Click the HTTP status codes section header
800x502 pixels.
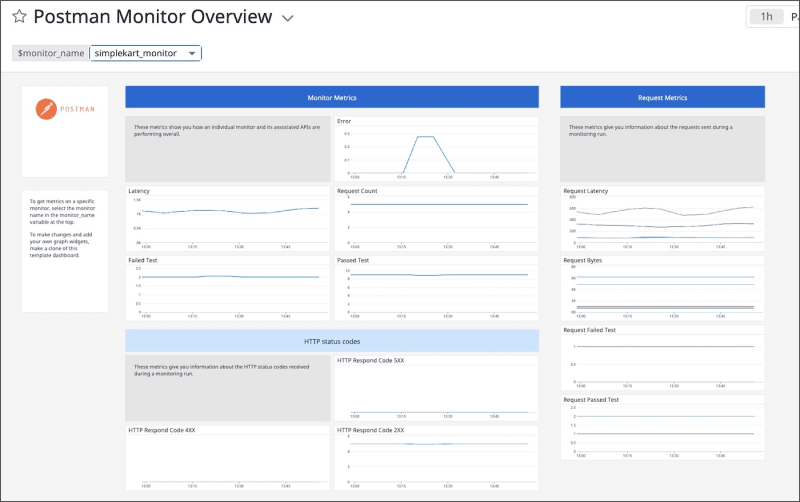pyautogui.click(x=332, y=341)
